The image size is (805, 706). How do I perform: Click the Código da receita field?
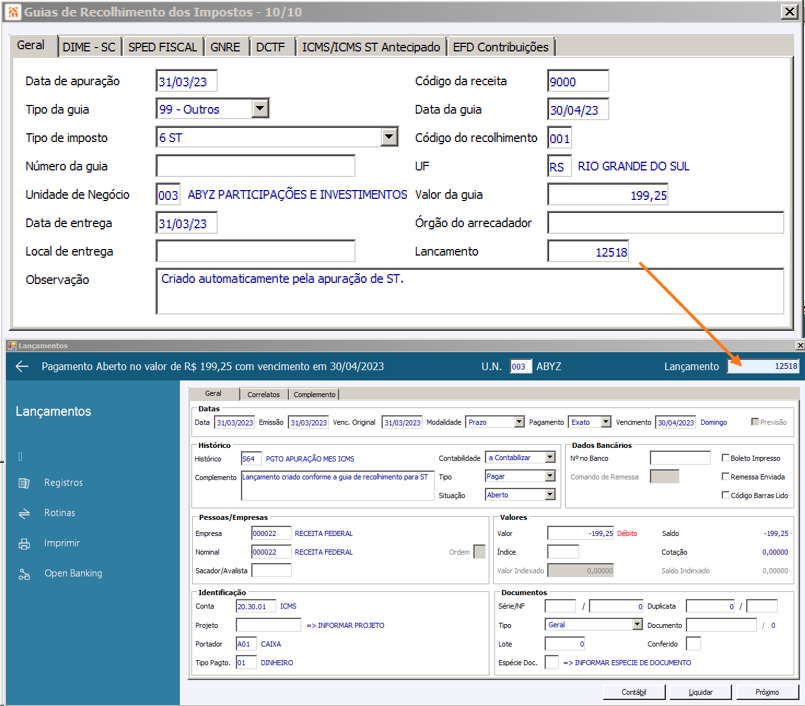click(578, 81)
